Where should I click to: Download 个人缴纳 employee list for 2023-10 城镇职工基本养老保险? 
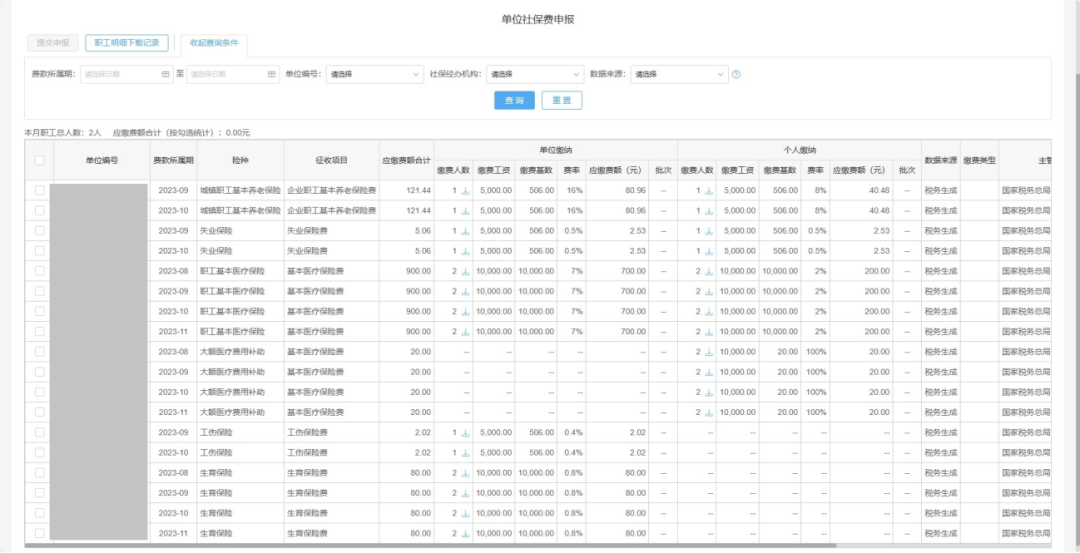(709, 211)
